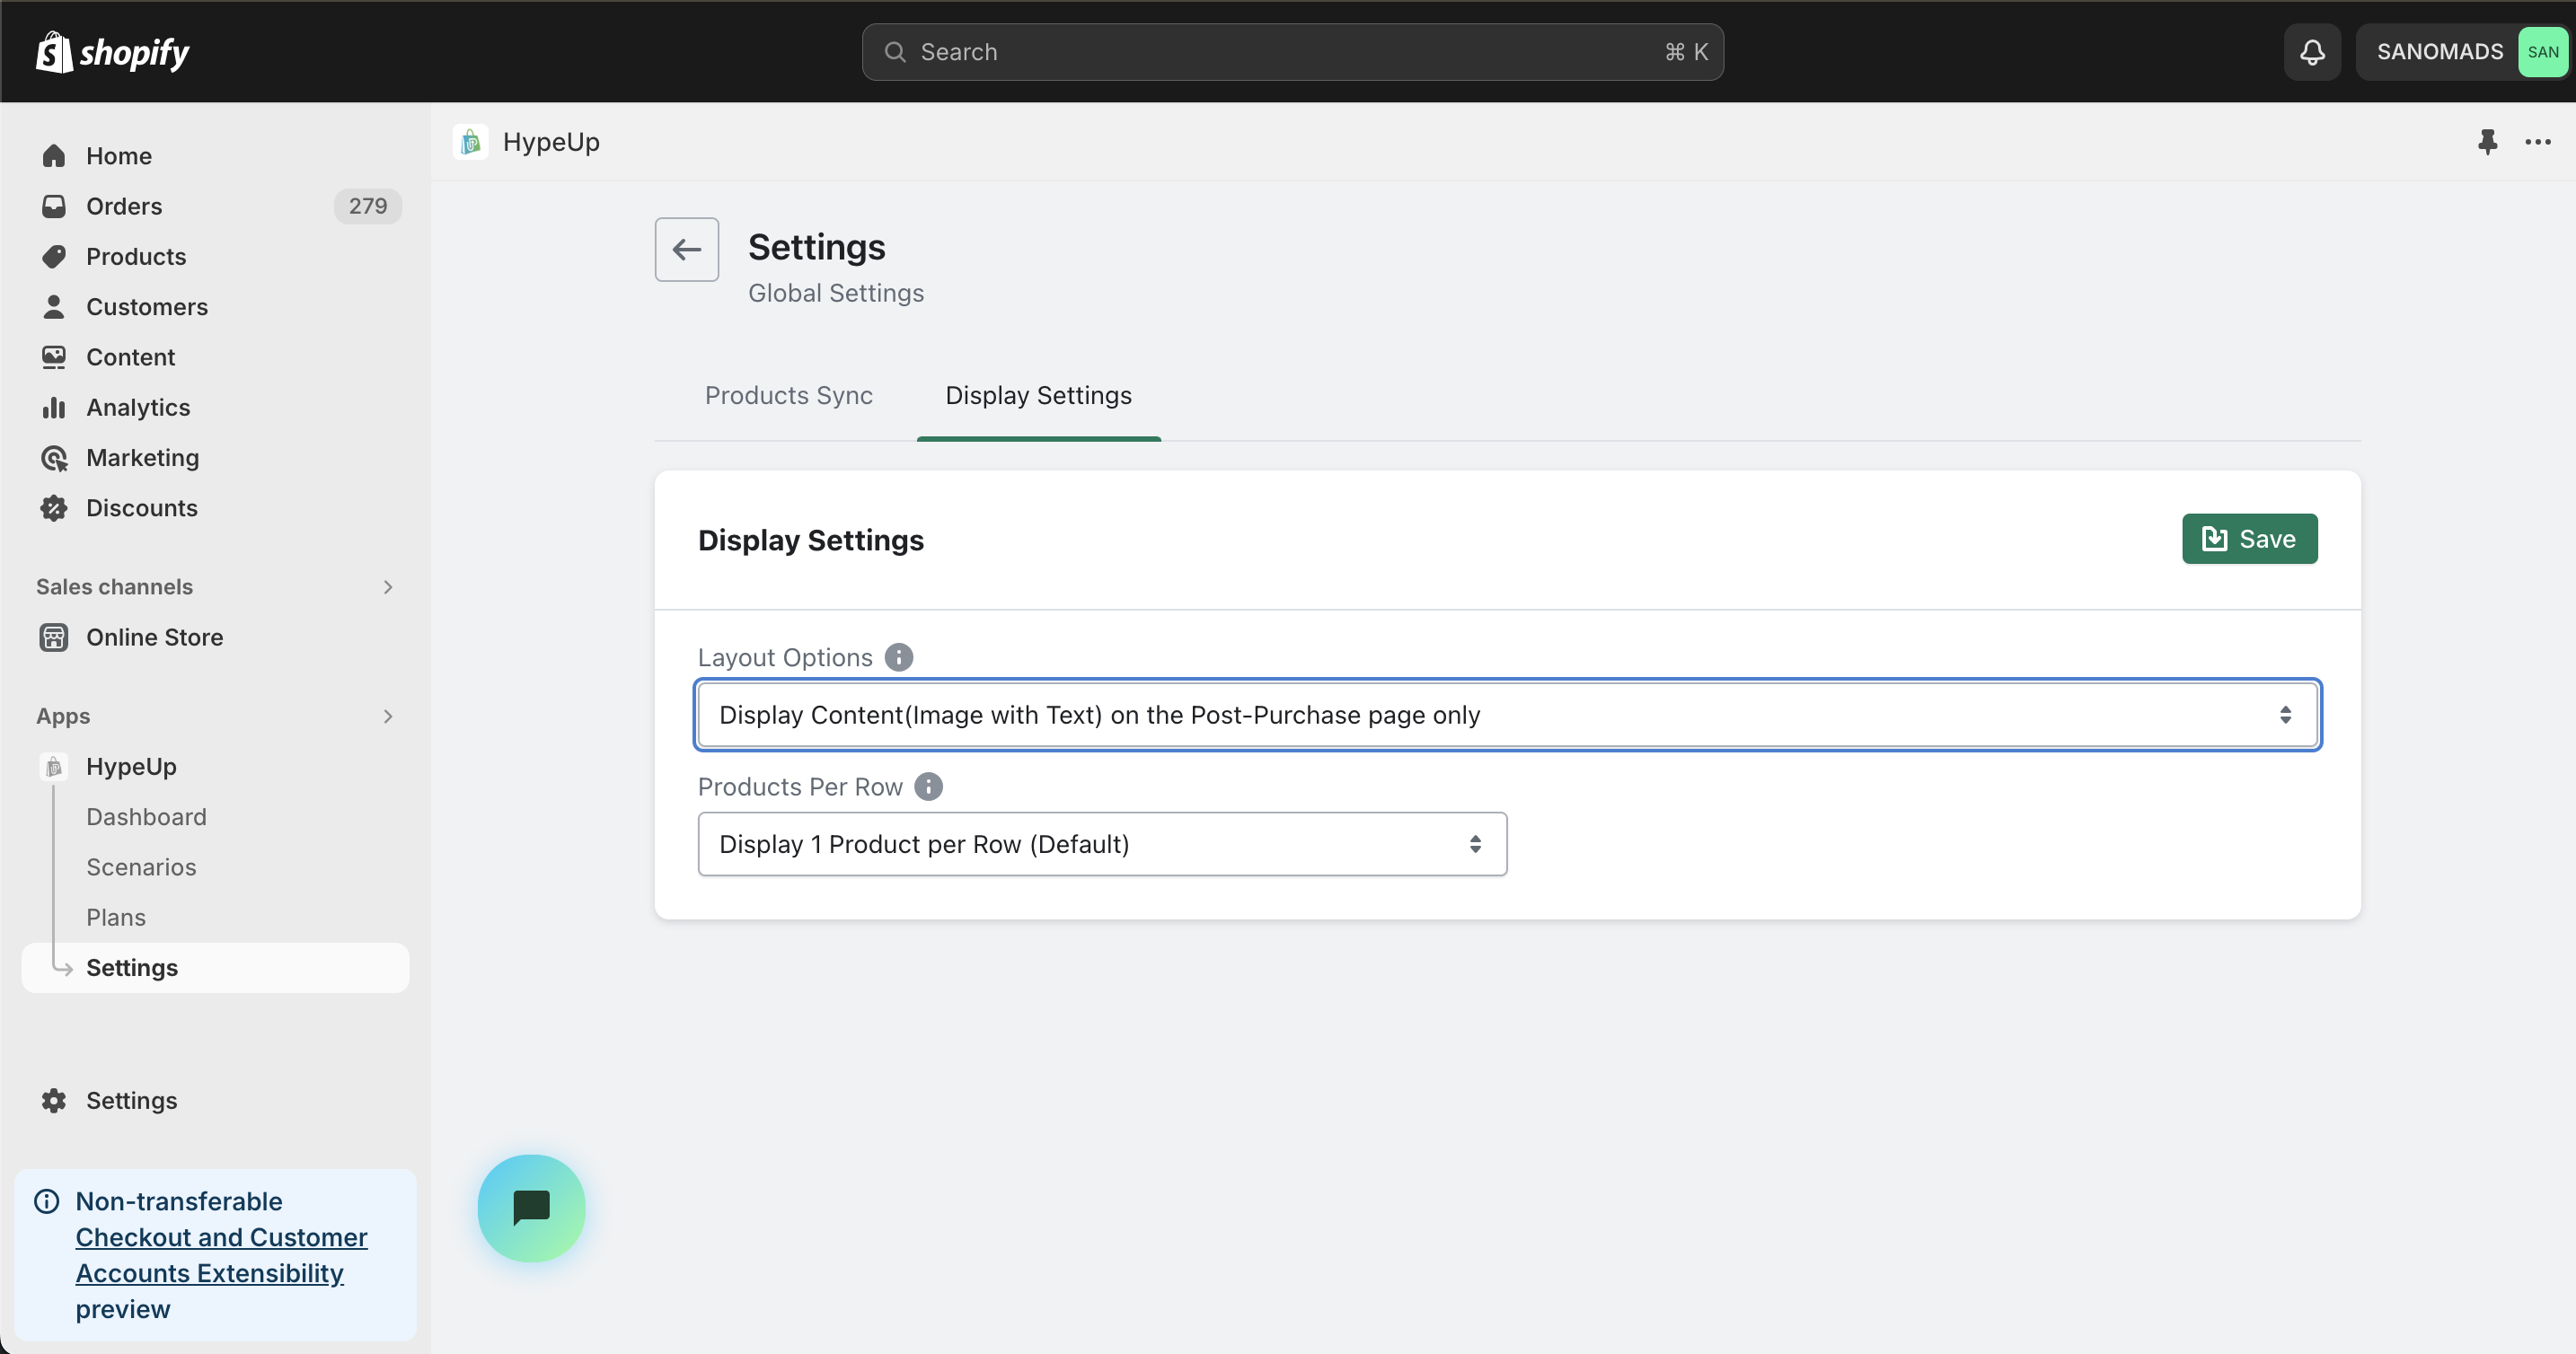The width and height of the screenshot is (2576, 1354).
Task: Open the Scenarios page under HypeUp
Action: pos(141,867)
